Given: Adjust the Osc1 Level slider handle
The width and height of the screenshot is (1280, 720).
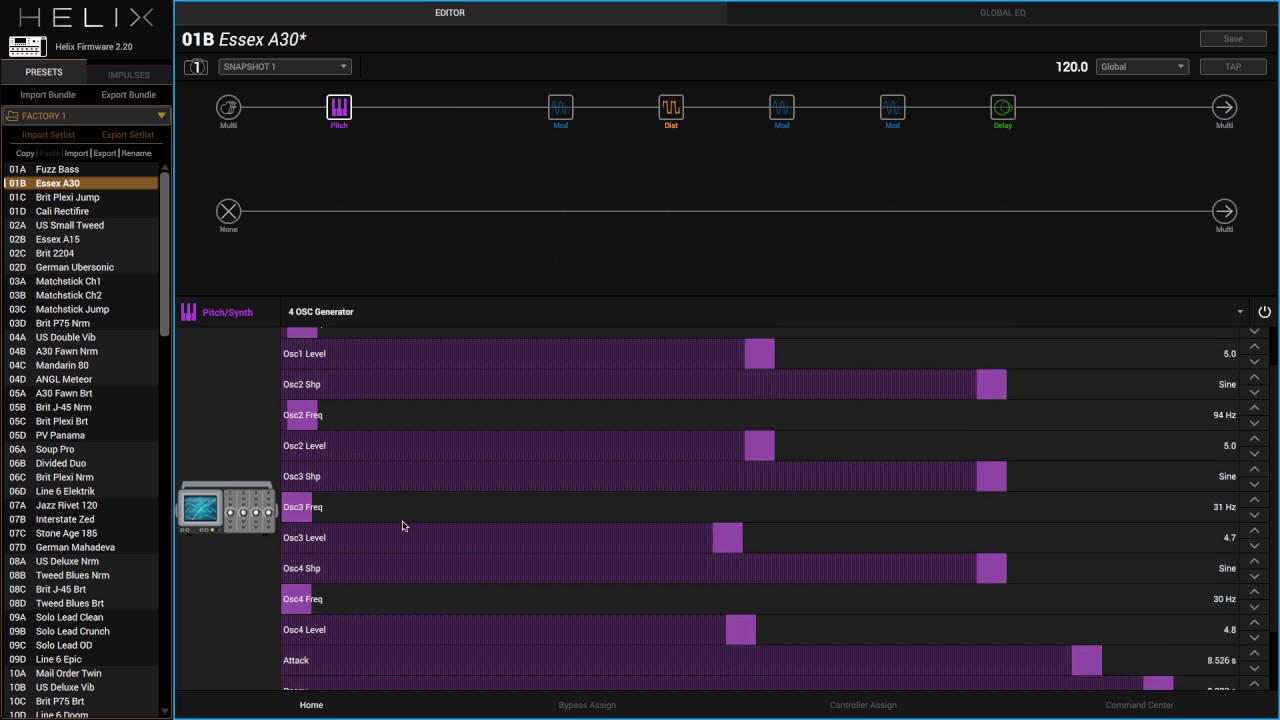Looking at the screenshot, I should 759,354.
